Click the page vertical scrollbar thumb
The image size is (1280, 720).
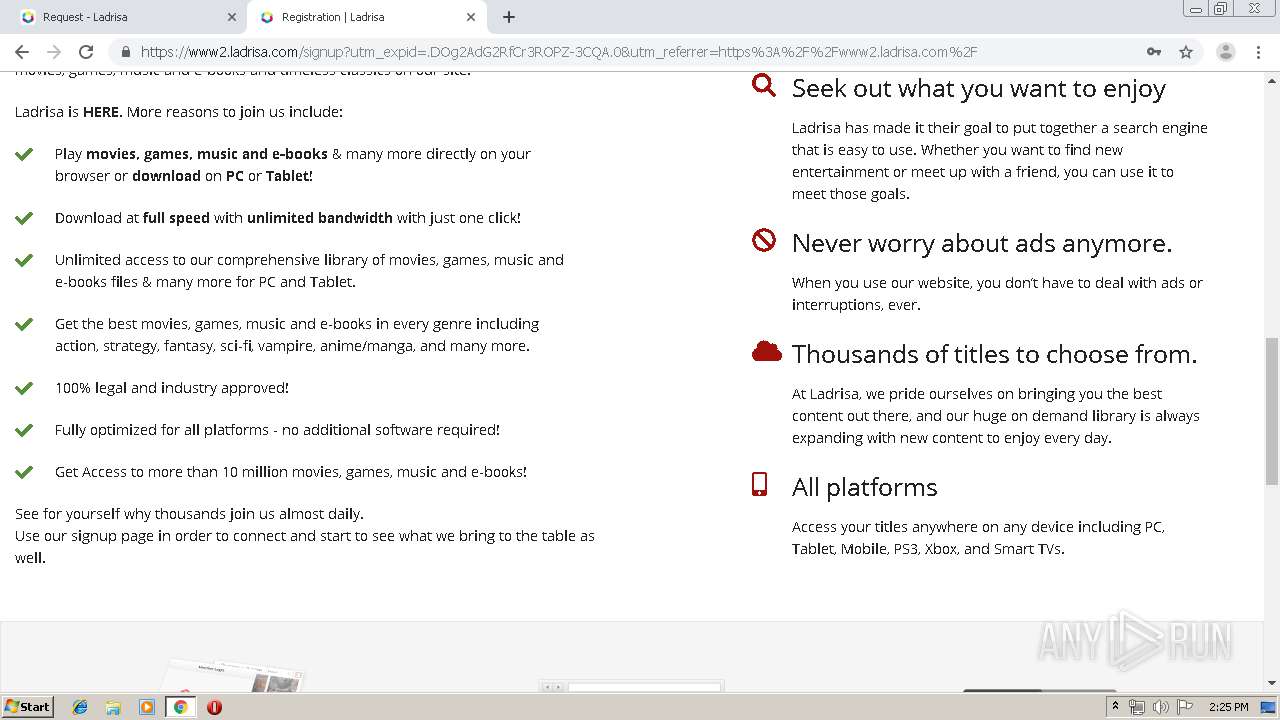(1272, 411)
